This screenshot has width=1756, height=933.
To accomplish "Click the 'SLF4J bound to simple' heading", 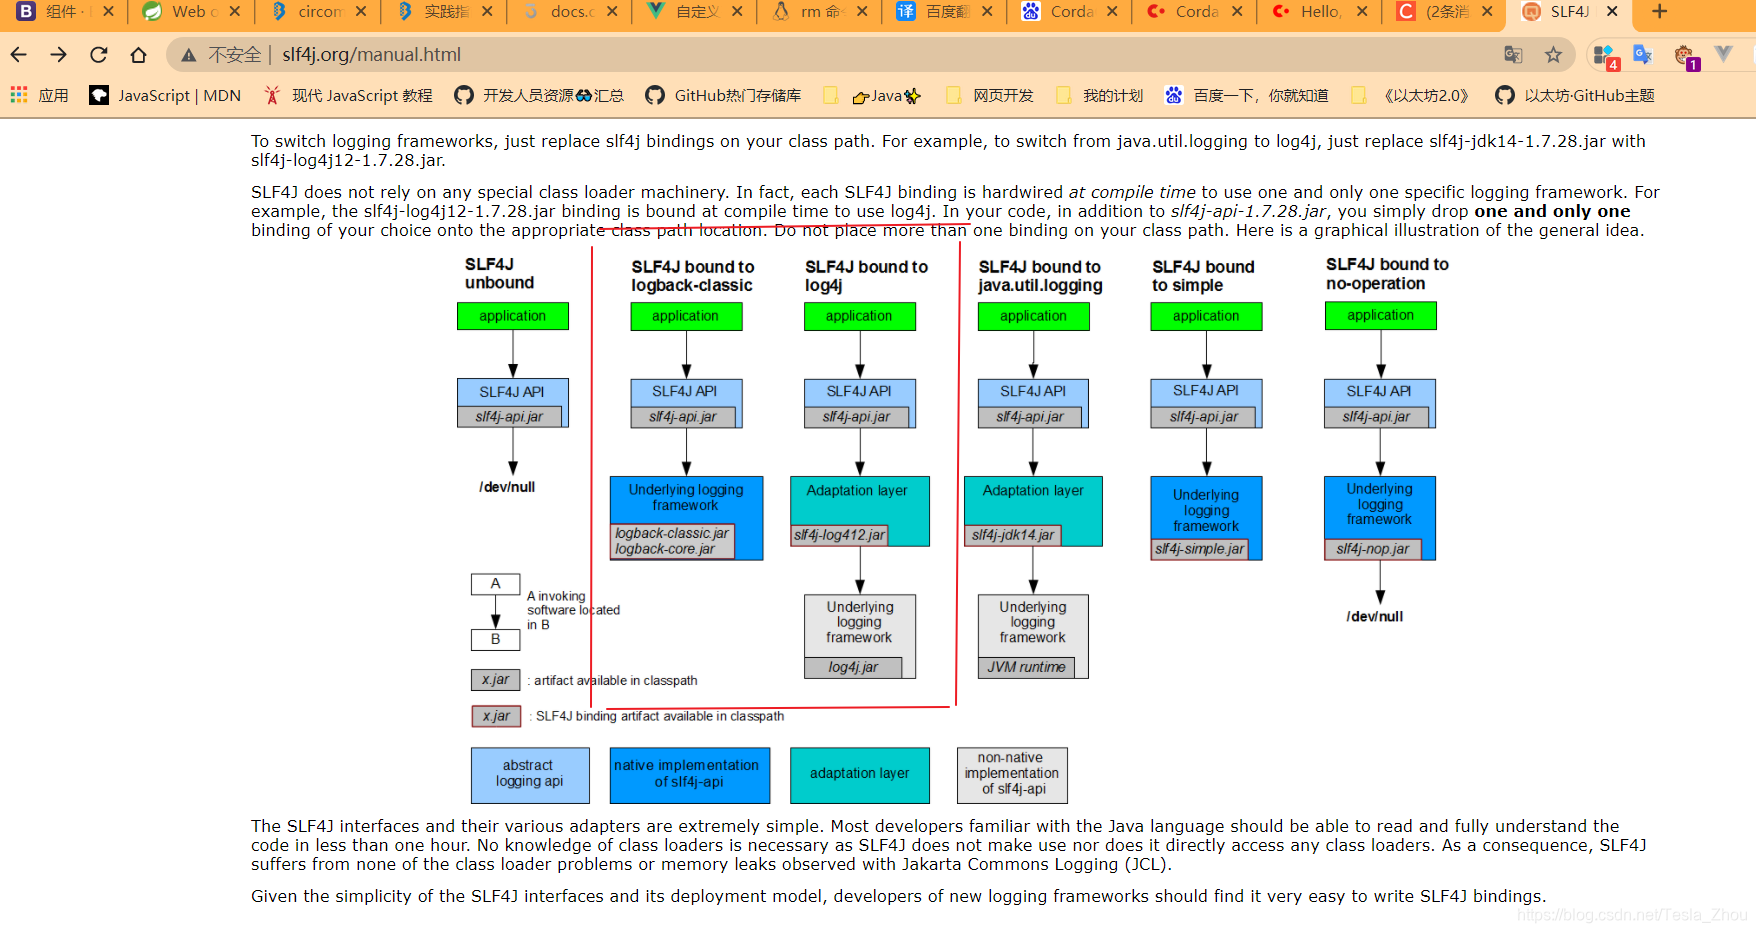I will [1203, 276].
